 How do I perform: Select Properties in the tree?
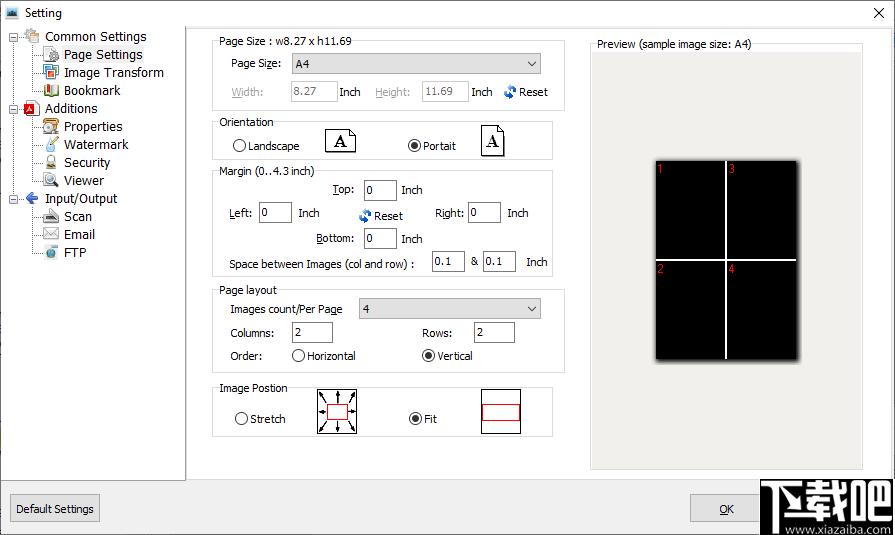click(93, 126)
